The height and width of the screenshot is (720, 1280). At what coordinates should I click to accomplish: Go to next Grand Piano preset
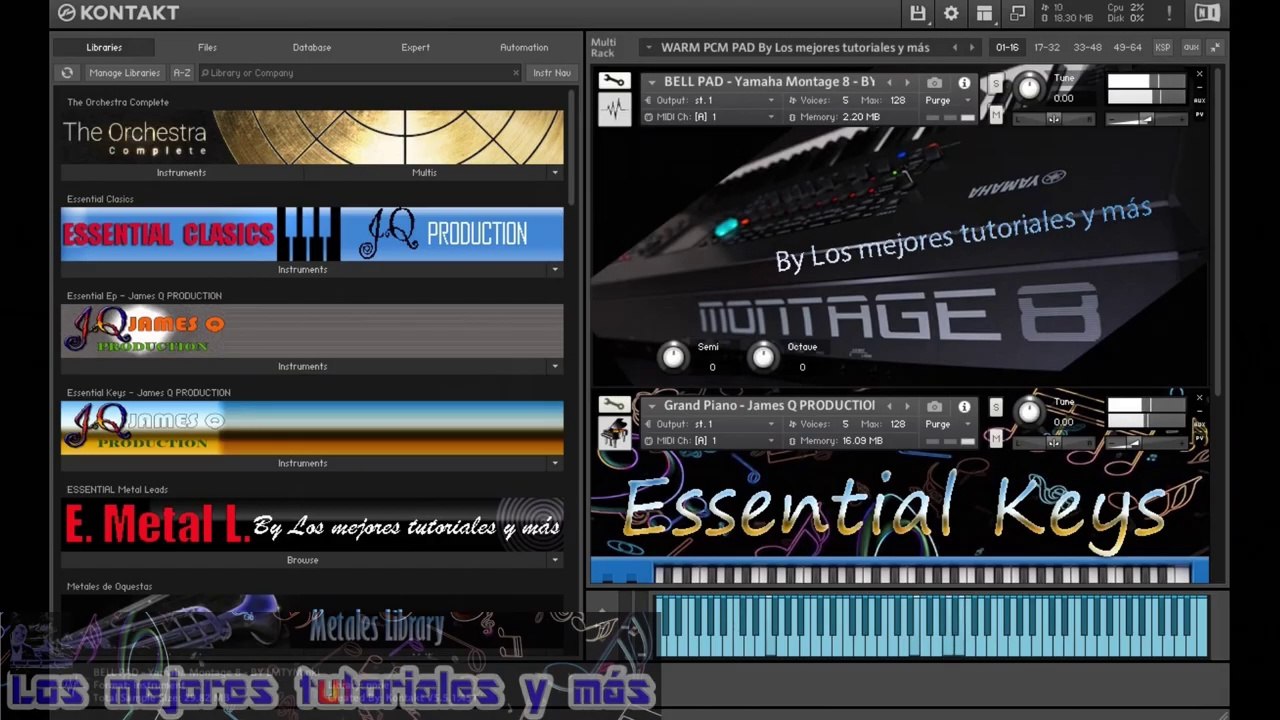tap(907, 406)
